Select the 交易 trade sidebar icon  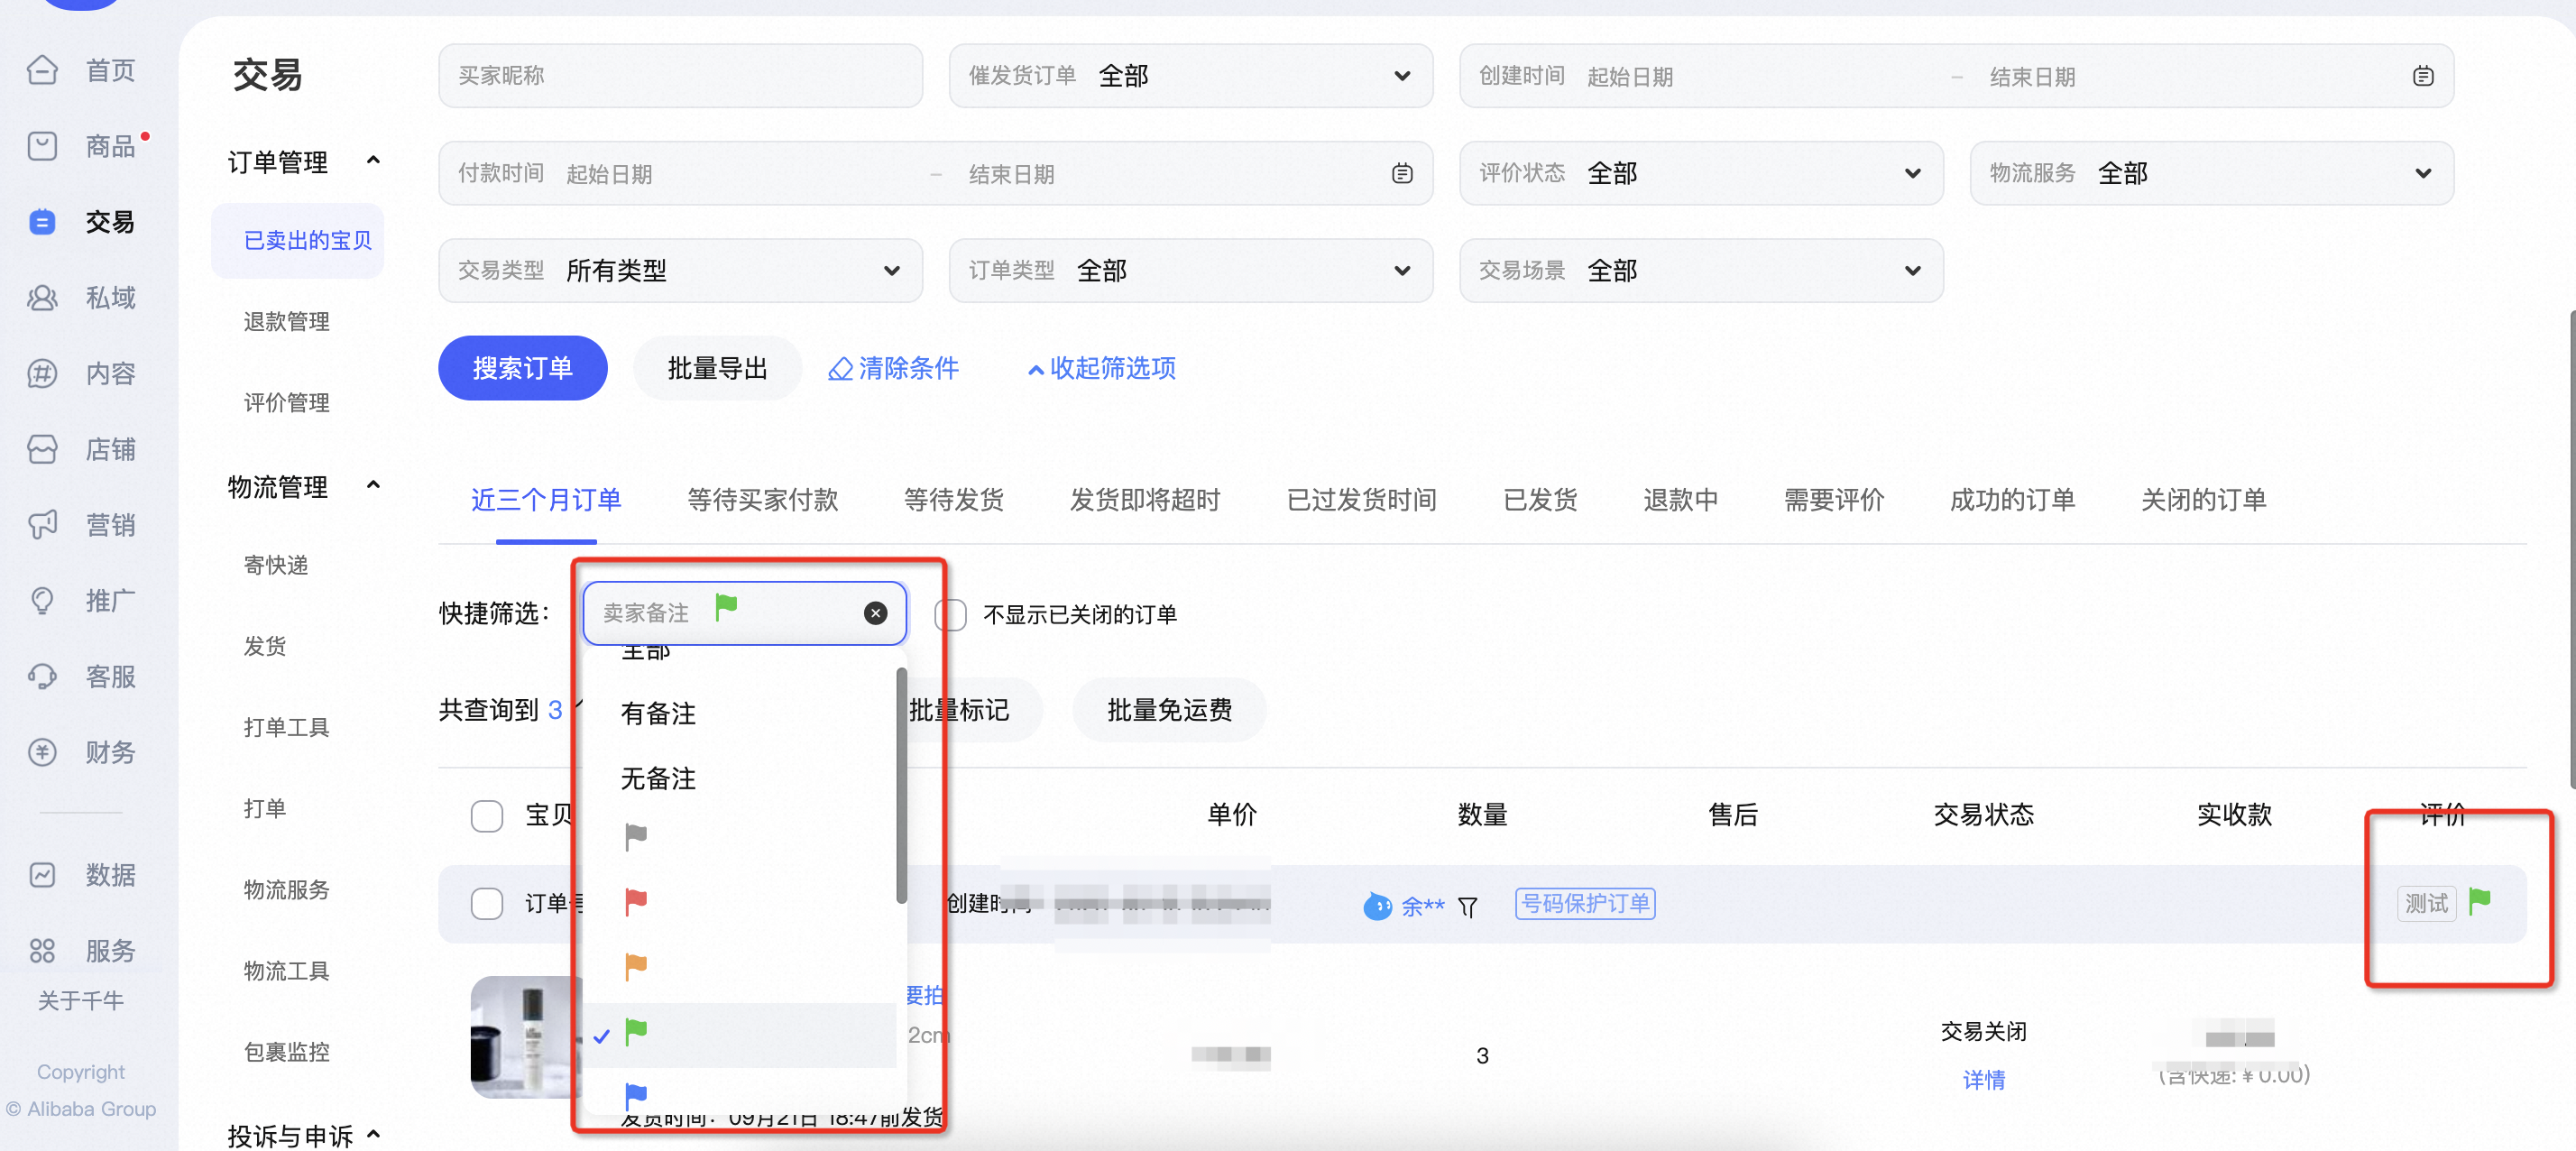coord(42,222)
